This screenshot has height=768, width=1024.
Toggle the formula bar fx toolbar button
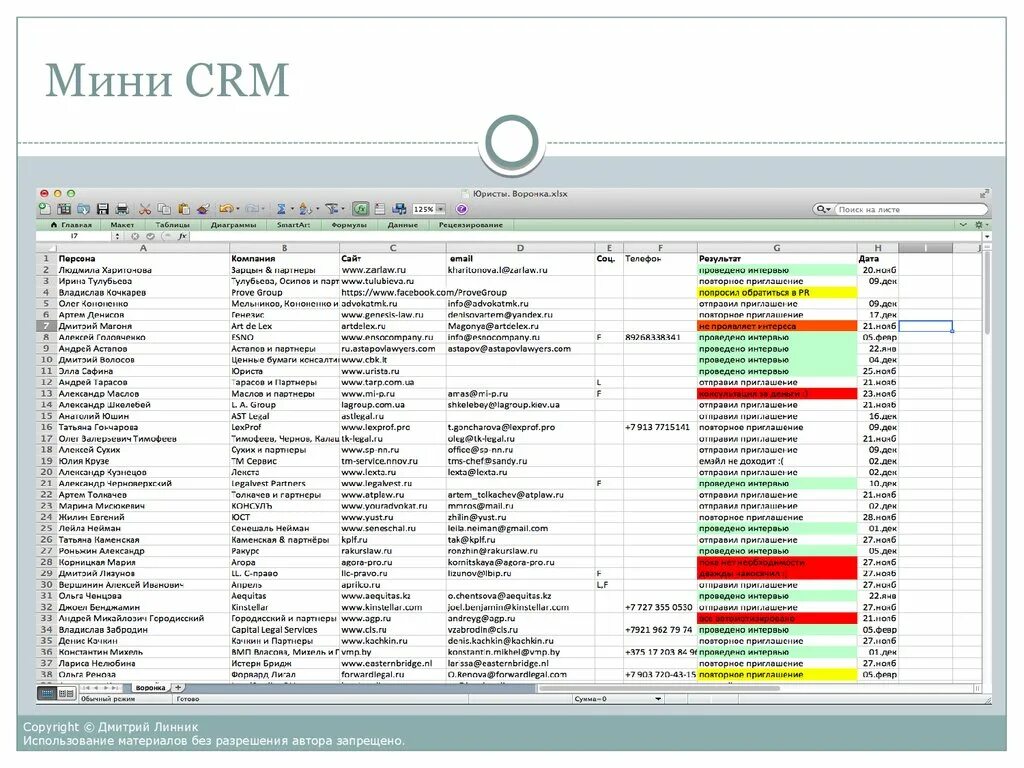(x=360, y=209)
